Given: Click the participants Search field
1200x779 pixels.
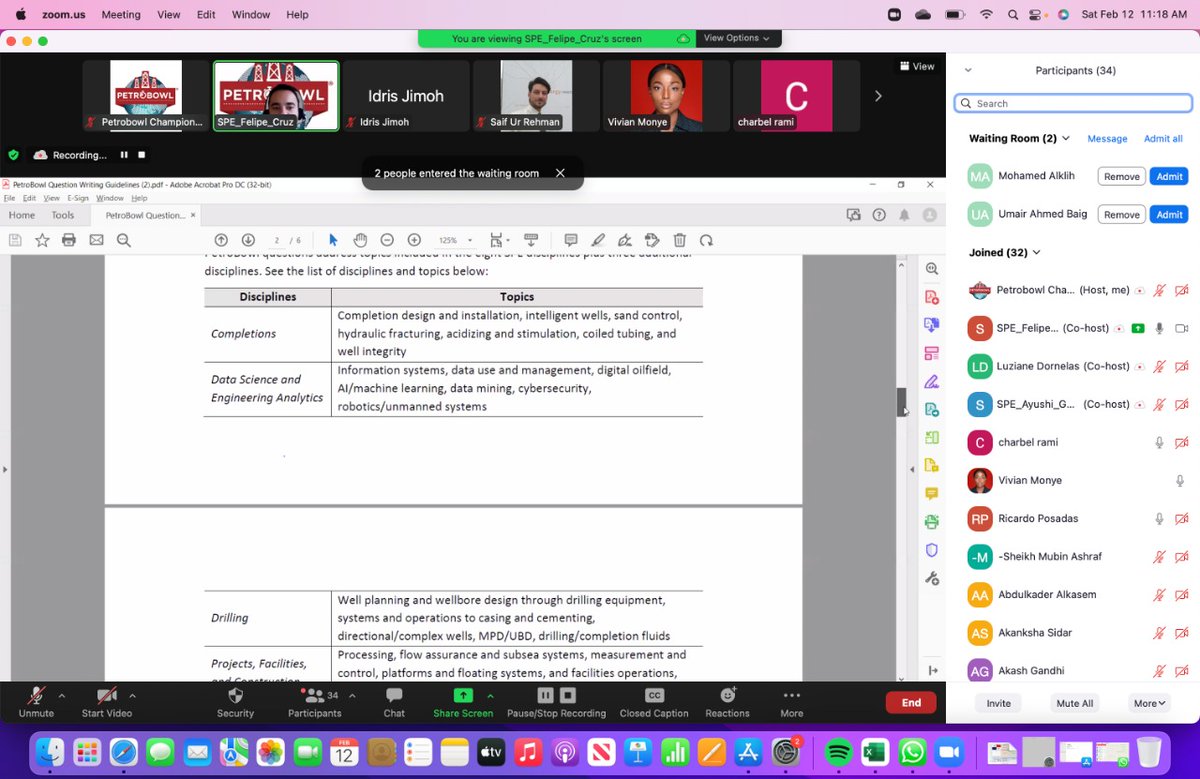Looking at the screenshot, I should pyautogui.click(x=1073, y=103).
